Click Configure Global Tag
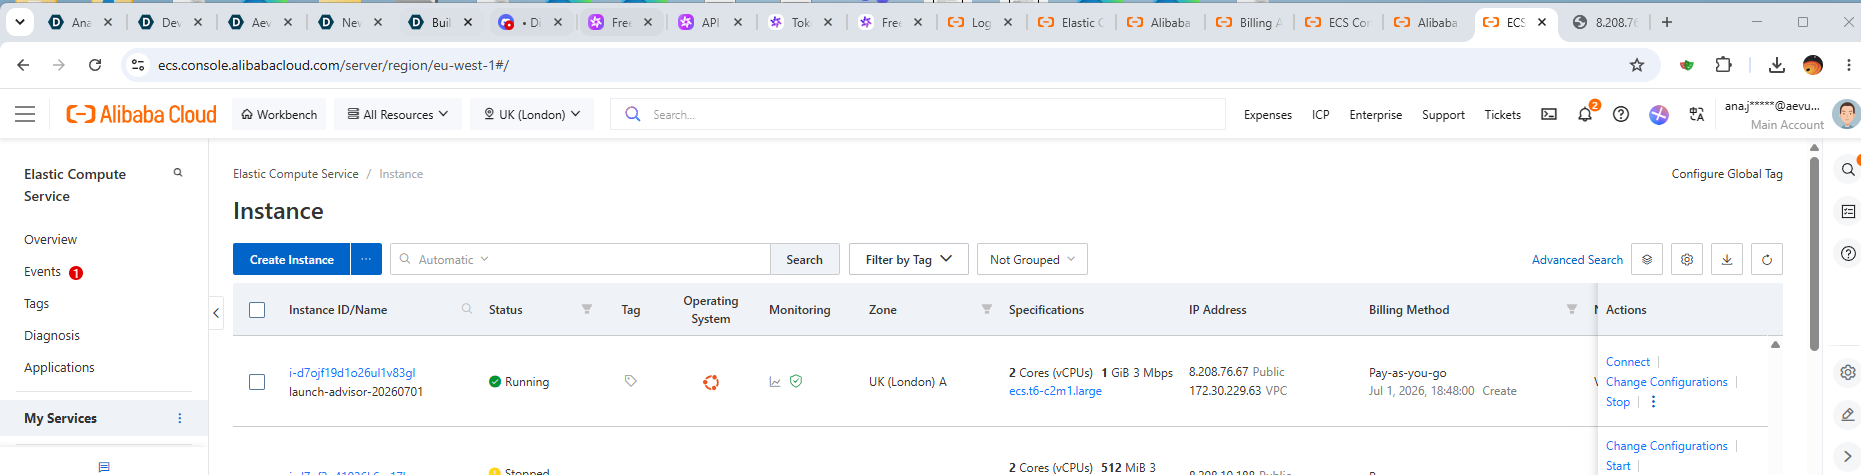 [x=1727, y=173]
